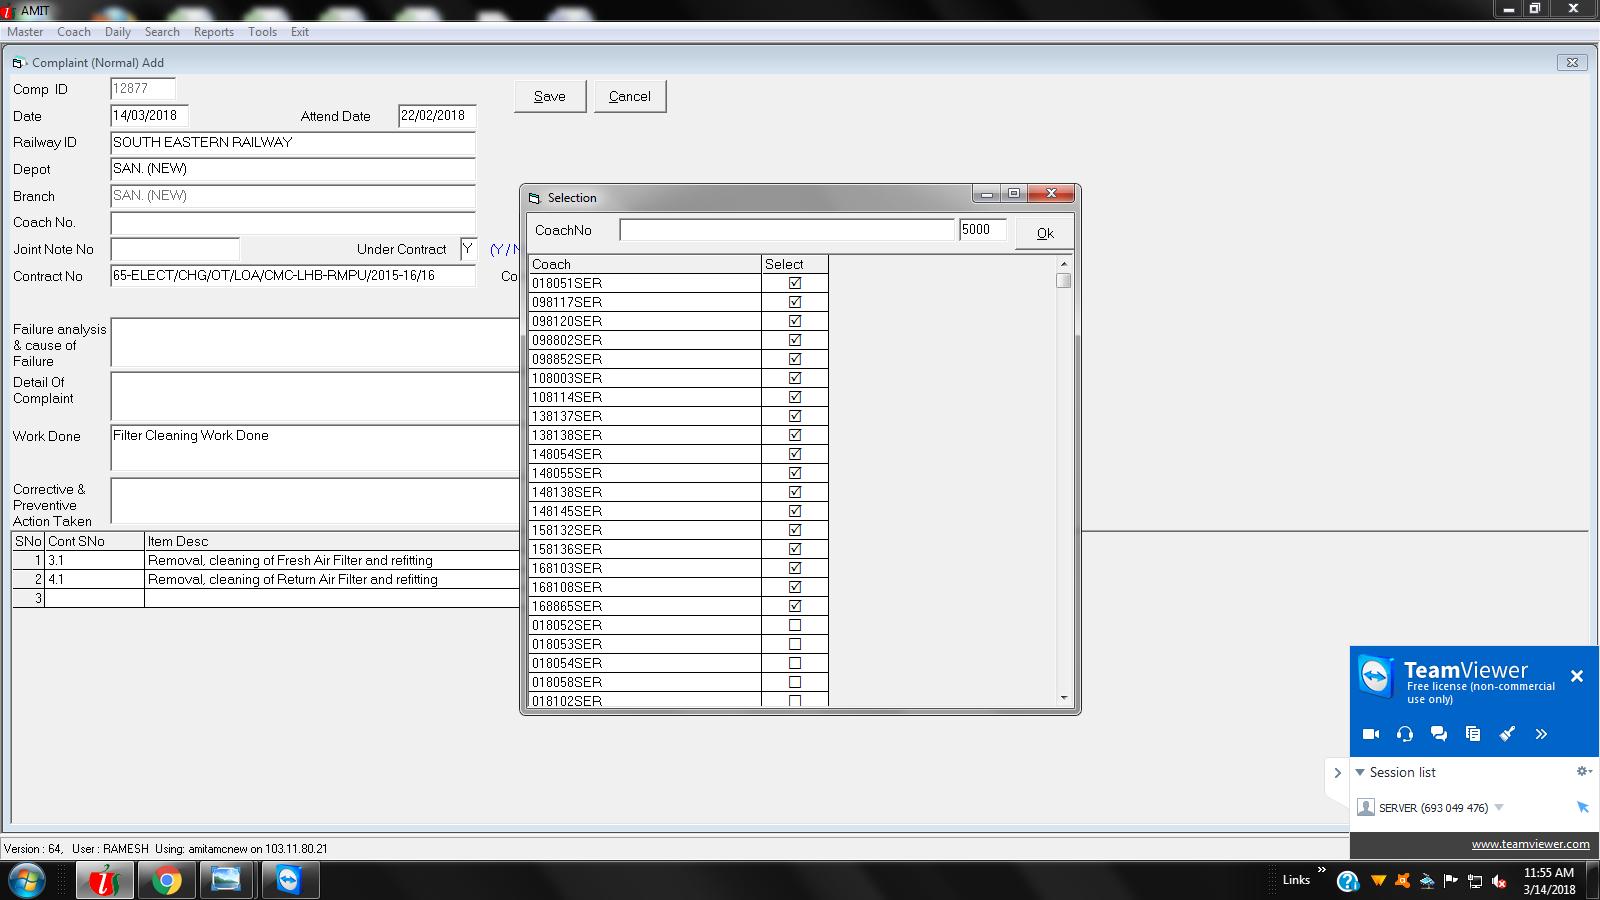Open the picture viewer taskbar icon
The image size is (1600, 900).
(x=227, y=880)
